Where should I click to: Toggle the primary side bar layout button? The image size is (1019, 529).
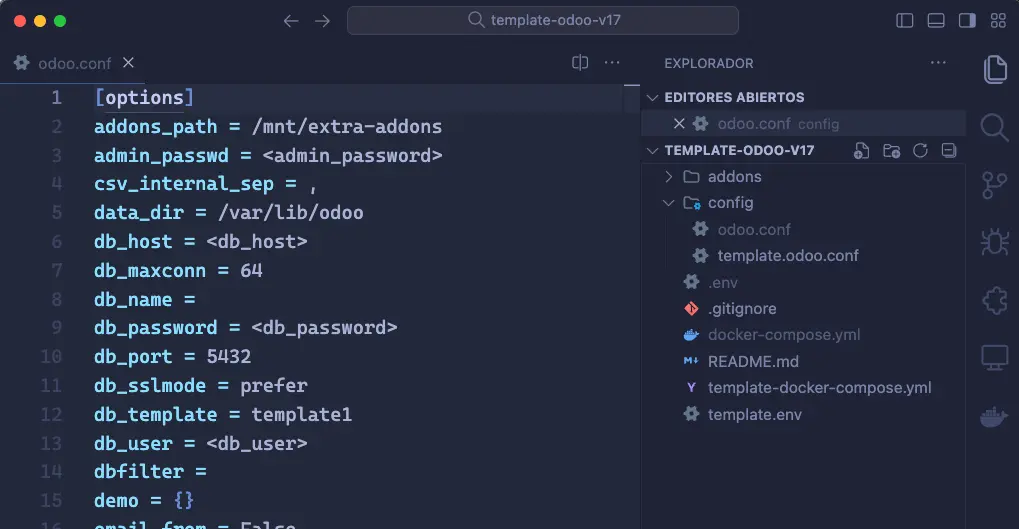point(905,20)
